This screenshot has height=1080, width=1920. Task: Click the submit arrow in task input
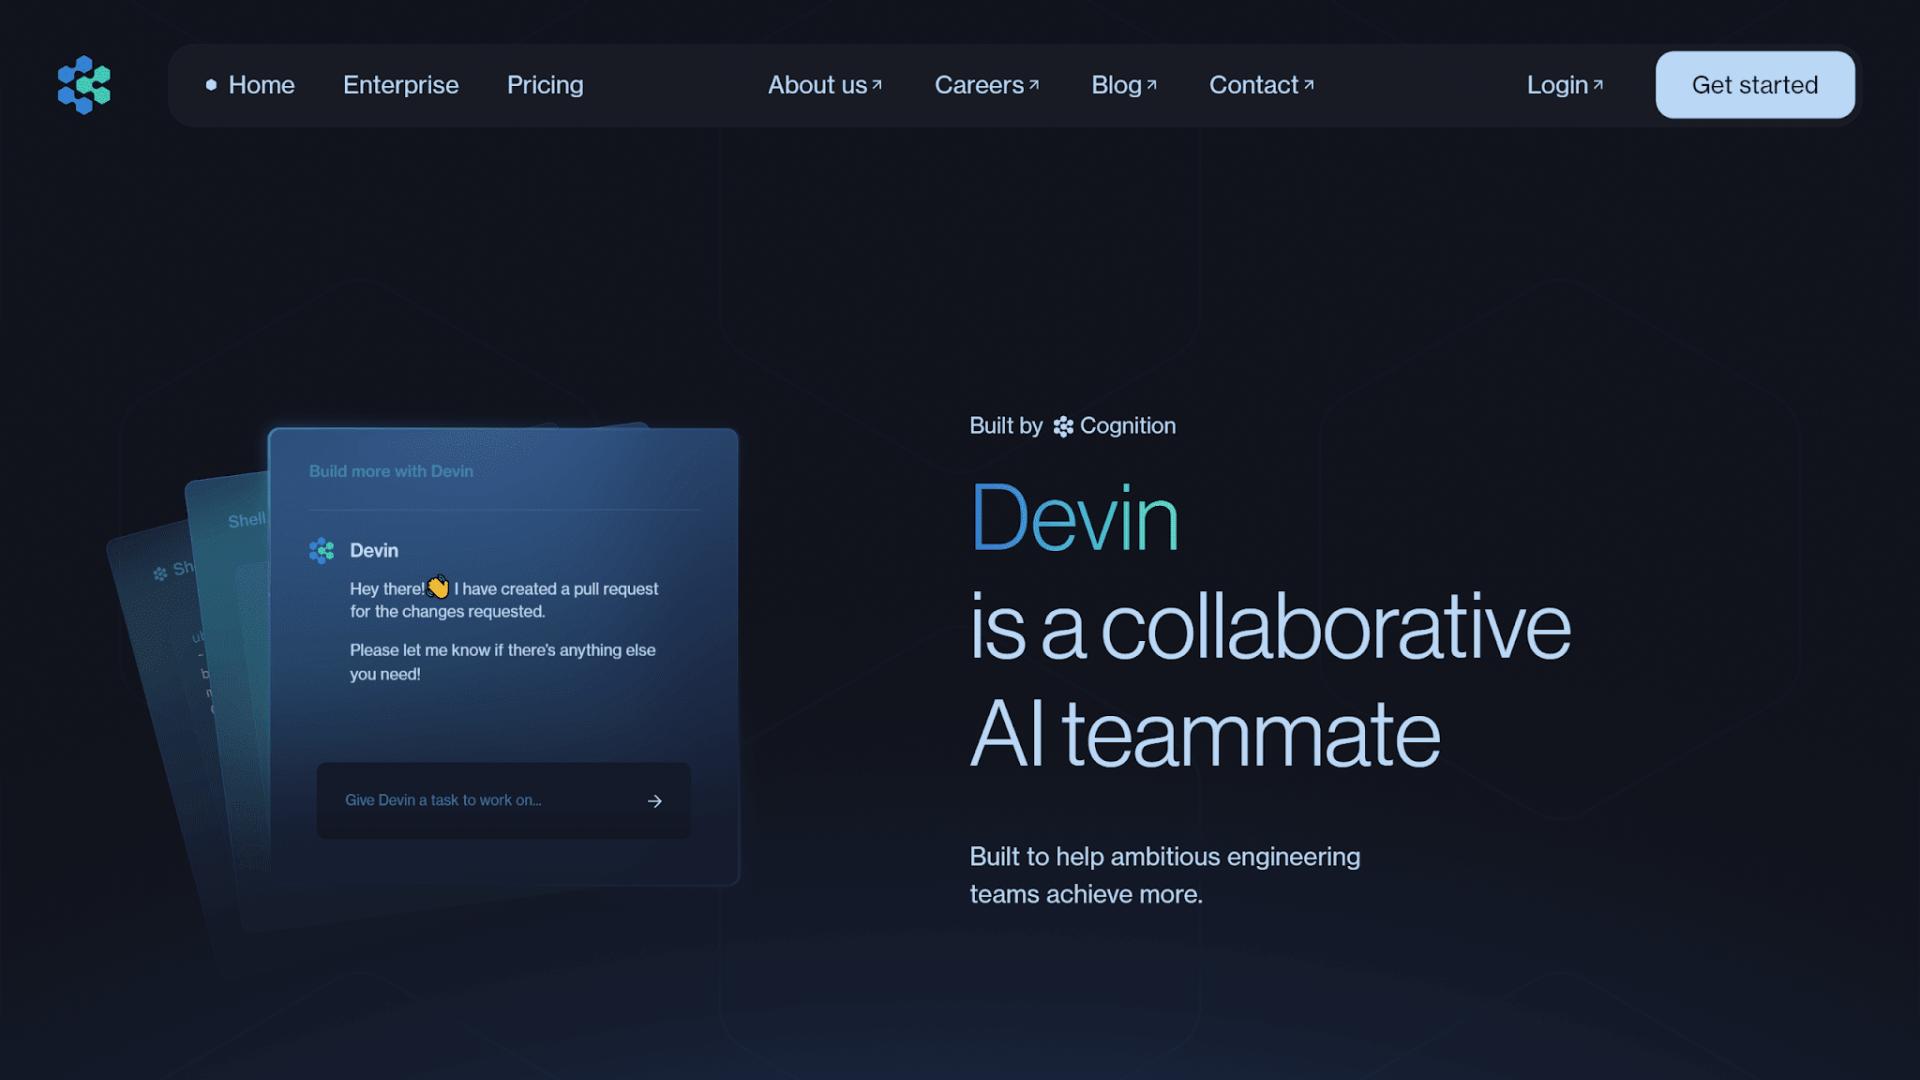[655, 801]
